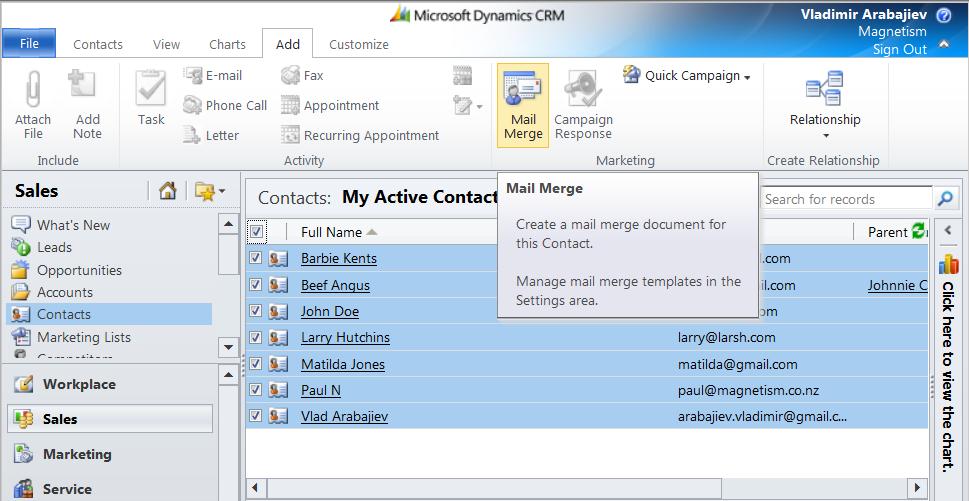Click contact icon beside Barbie Kents
This screenshot has height=501, width=969.
click(x=279, y=258)
